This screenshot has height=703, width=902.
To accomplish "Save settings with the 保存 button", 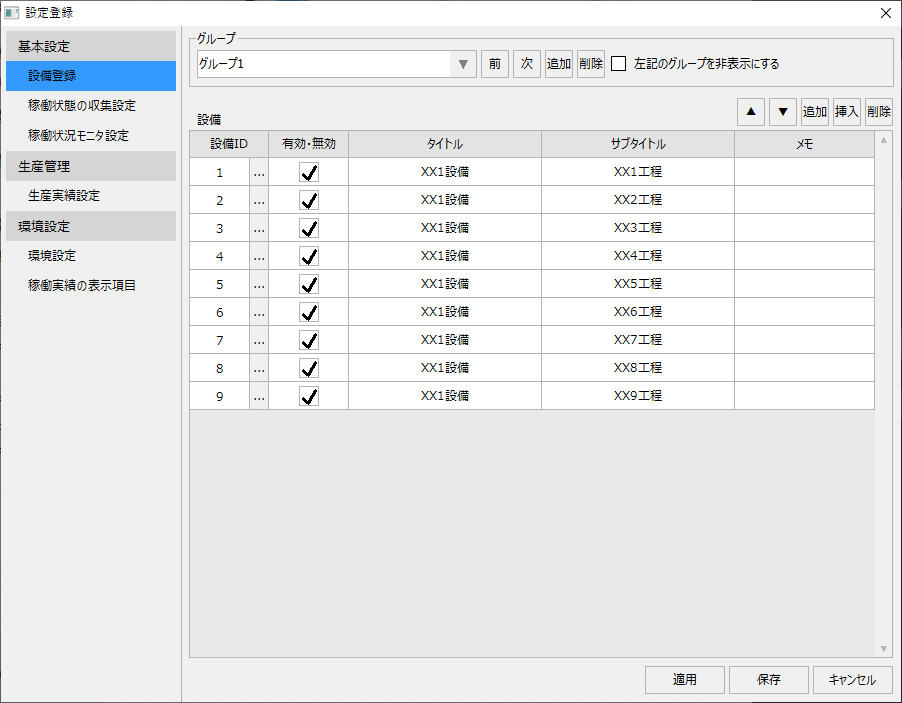I will point(768,679).
